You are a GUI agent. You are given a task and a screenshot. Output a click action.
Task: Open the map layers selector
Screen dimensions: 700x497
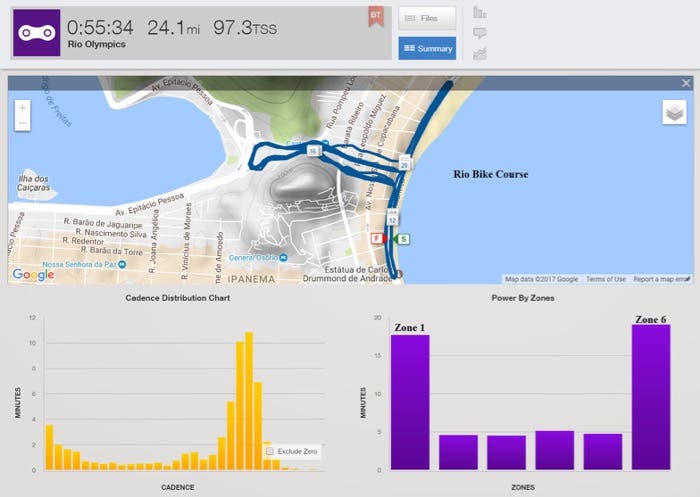point(674,113)
